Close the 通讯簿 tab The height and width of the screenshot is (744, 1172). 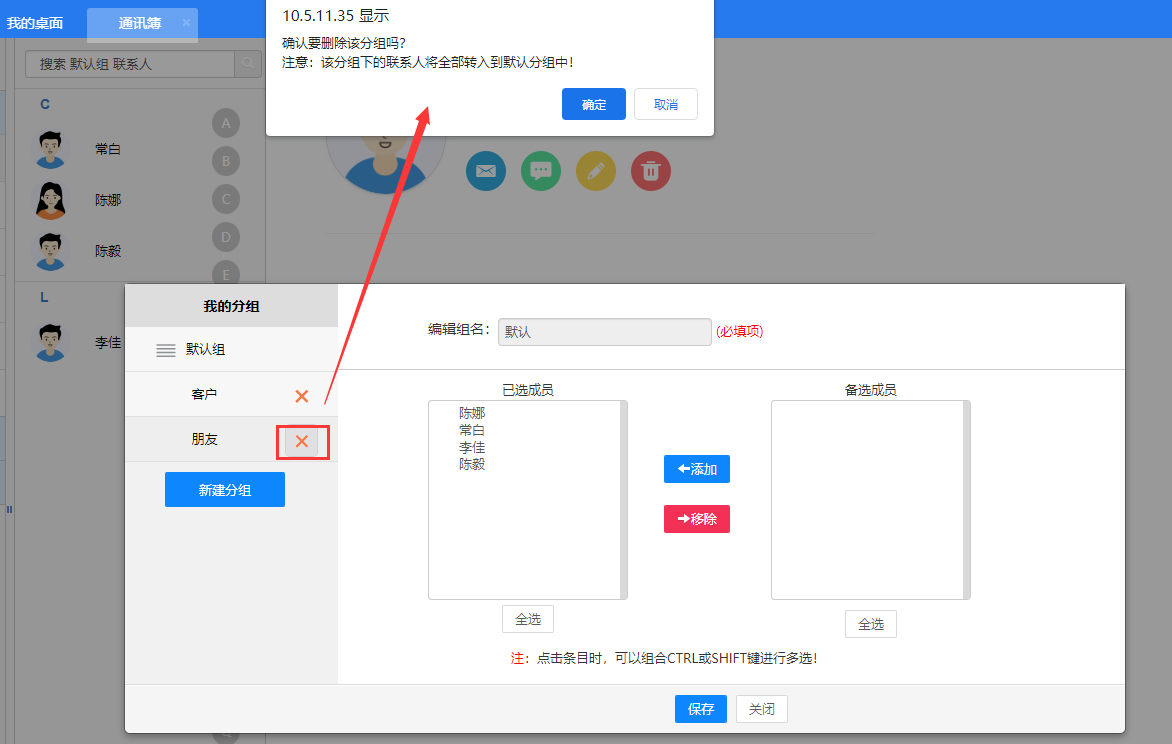pos(186,22)
